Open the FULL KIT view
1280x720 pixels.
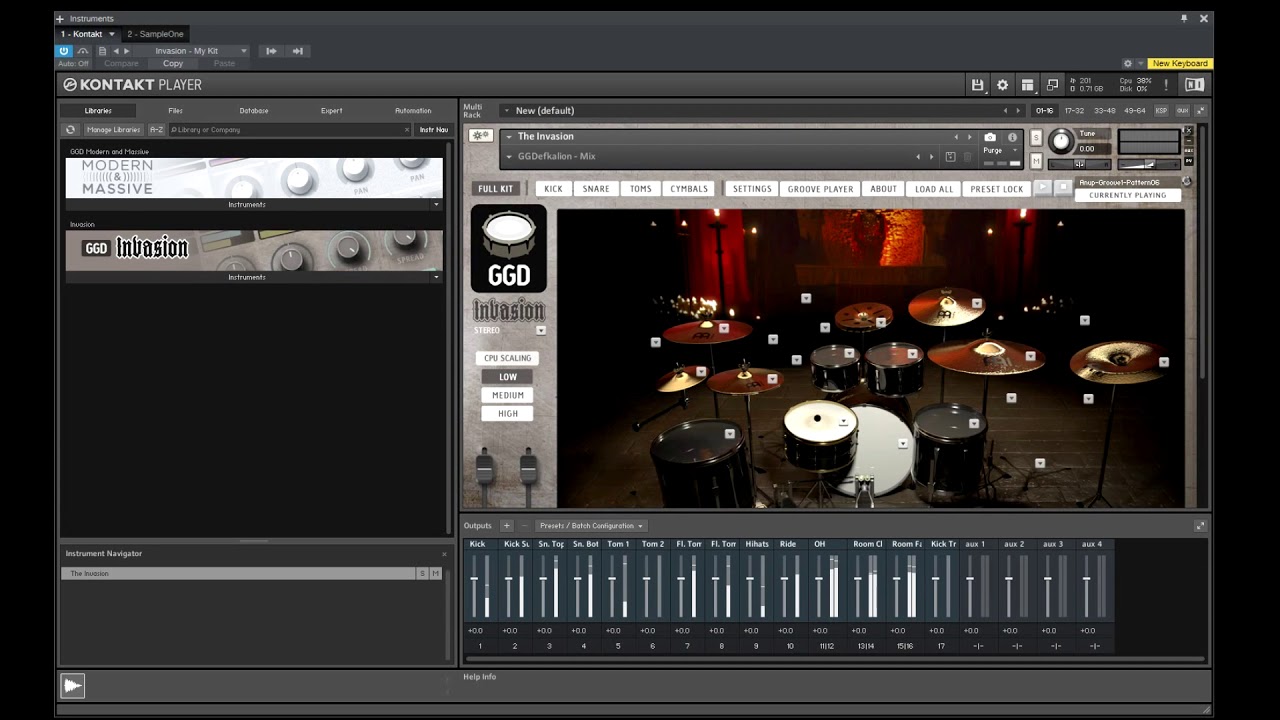pos(495,189)
